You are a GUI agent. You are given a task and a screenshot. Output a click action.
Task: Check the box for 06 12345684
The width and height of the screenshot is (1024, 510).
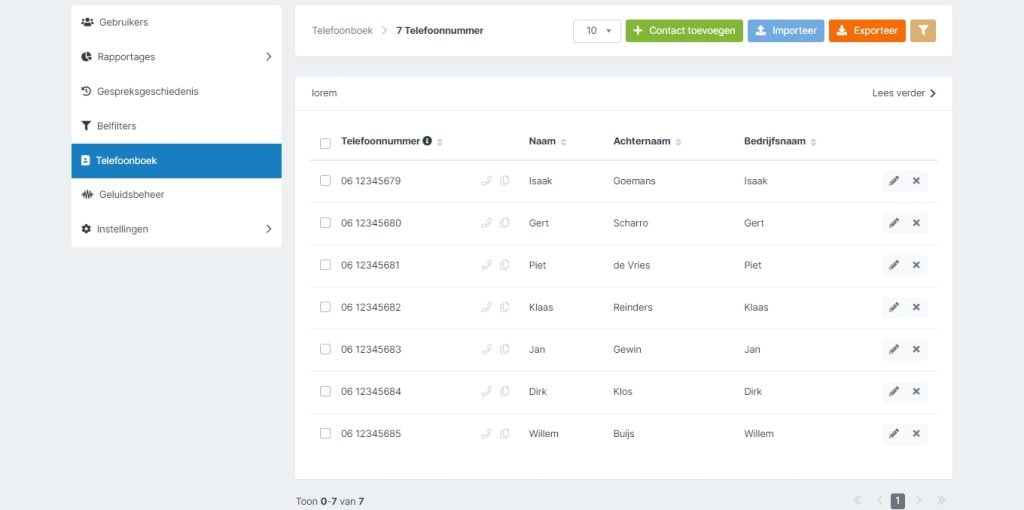(x=325, y=391)
